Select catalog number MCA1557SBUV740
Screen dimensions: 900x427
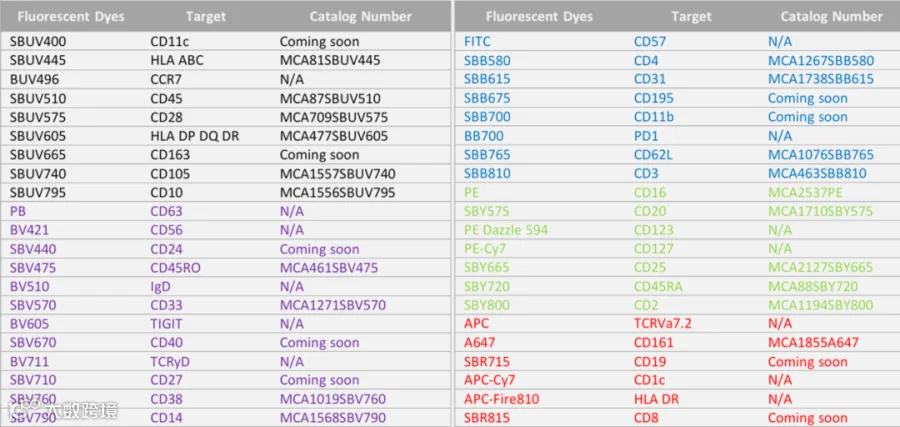coord(338,174)
